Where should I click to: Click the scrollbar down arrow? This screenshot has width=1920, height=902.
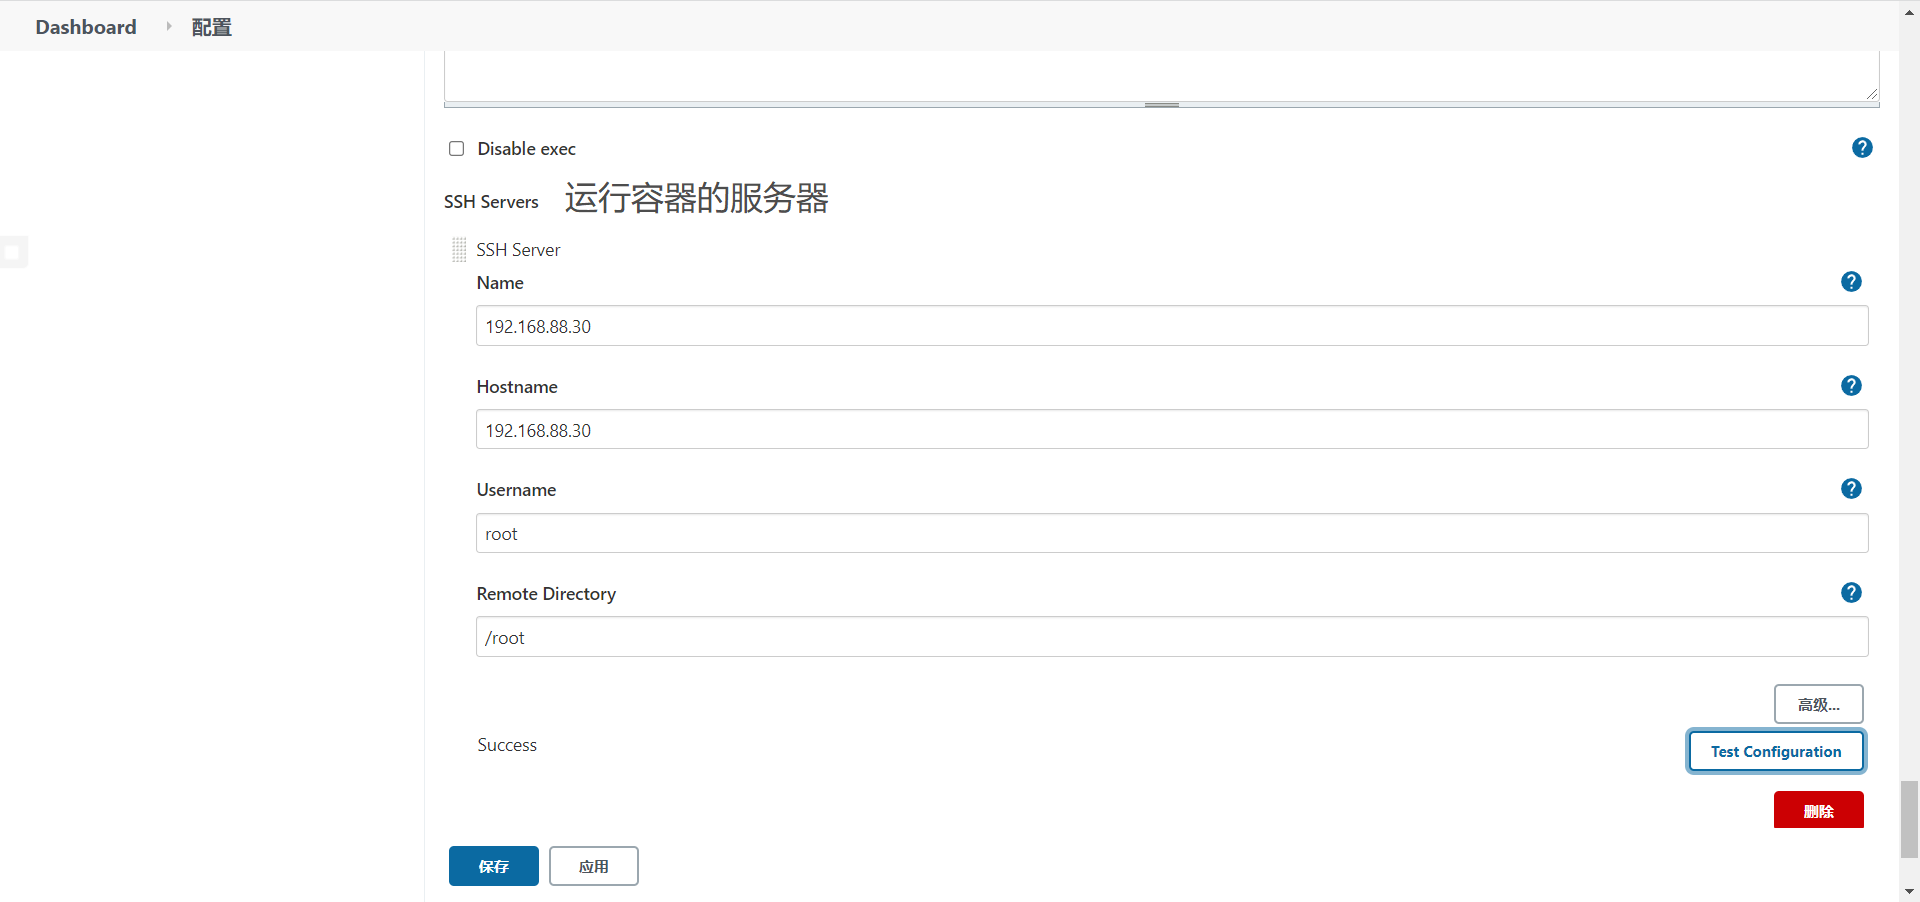pos(1909,891)
